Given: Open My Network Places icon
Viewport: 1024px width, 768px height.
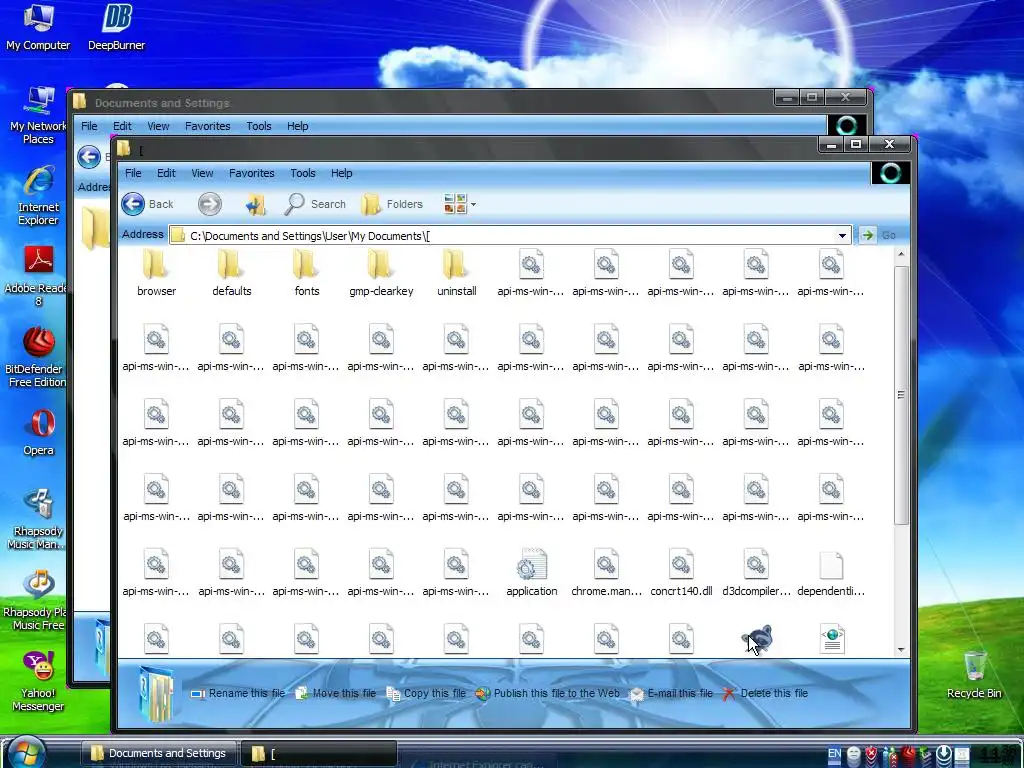Looking at the screenshot, I should pyautogui.click(x=38, y=115).
